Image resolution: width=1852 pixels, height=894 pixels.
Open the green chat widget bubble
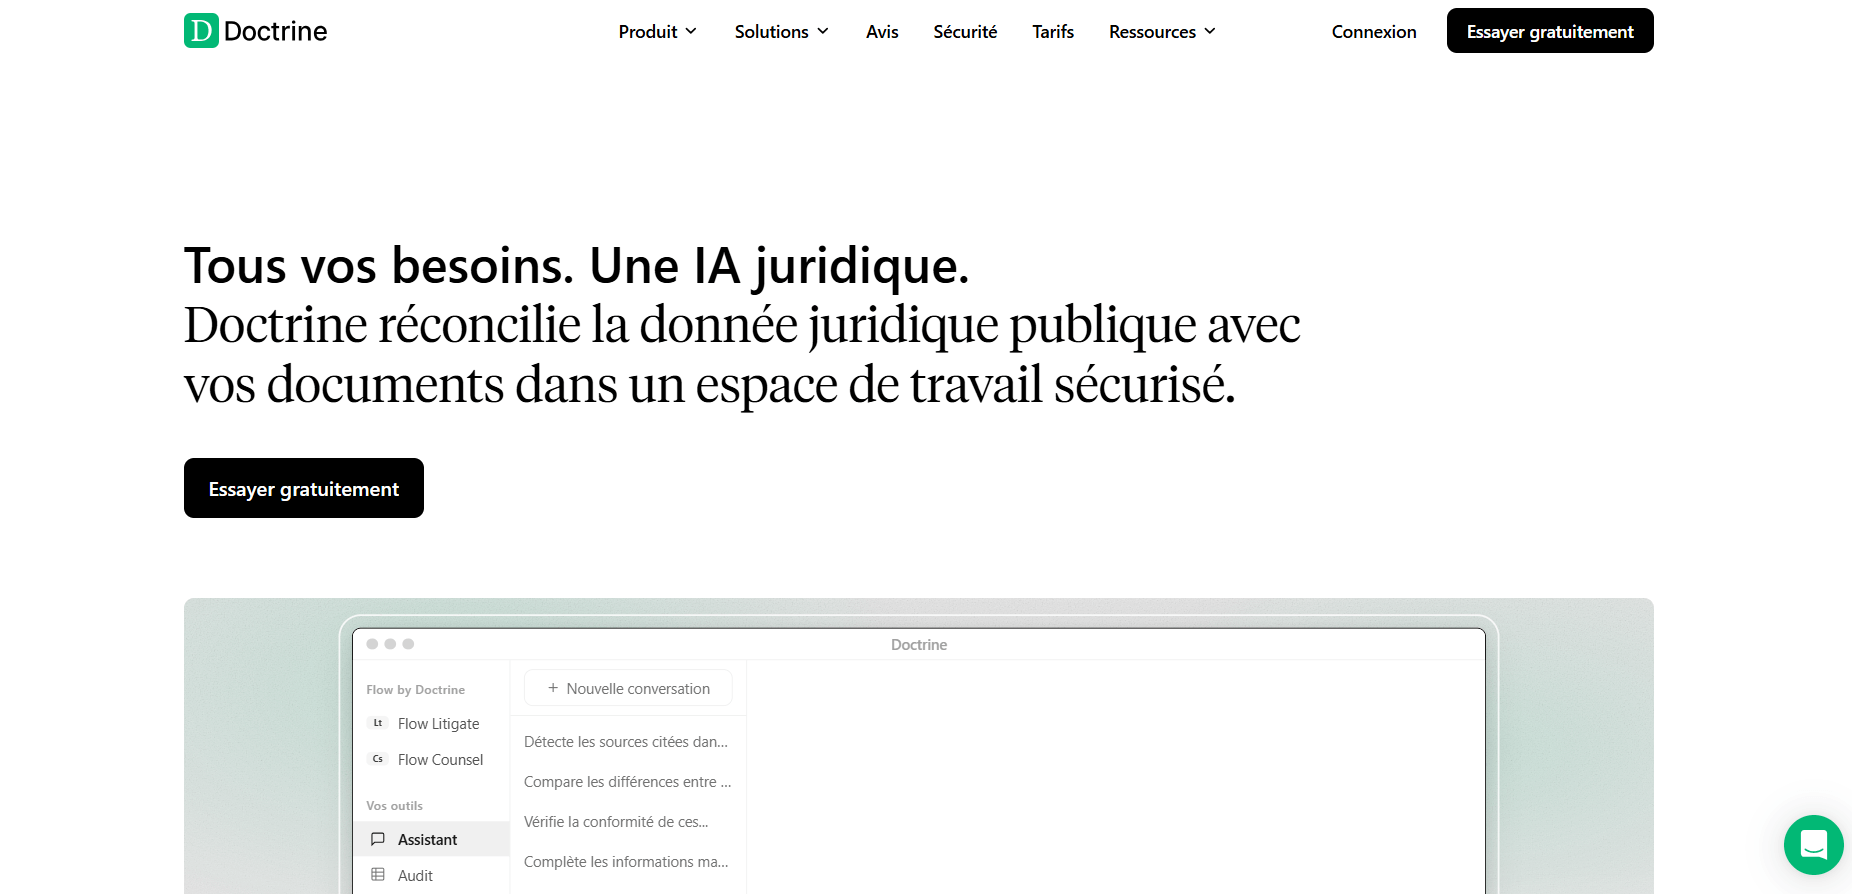tap(1814, 845)
